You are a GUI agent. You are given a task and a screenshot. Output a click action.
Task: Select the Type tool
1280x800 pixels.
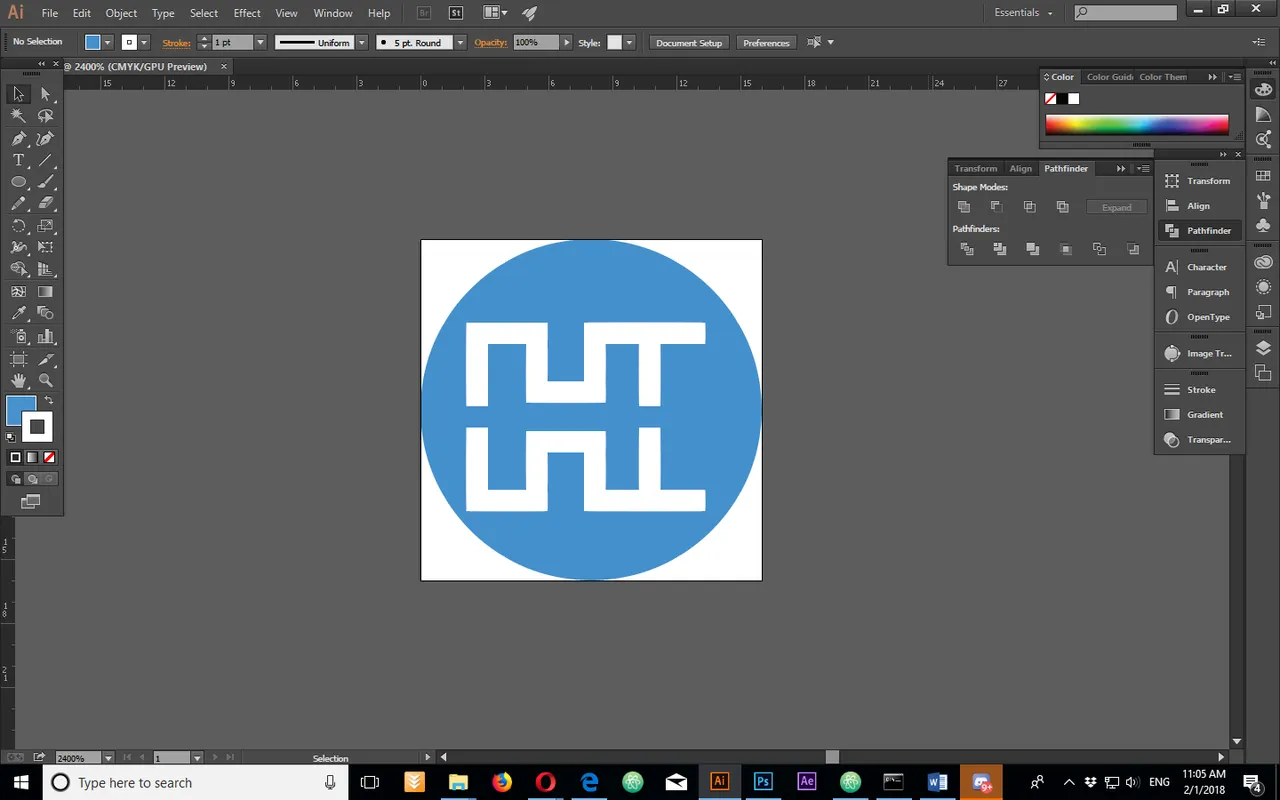[18, 160]
